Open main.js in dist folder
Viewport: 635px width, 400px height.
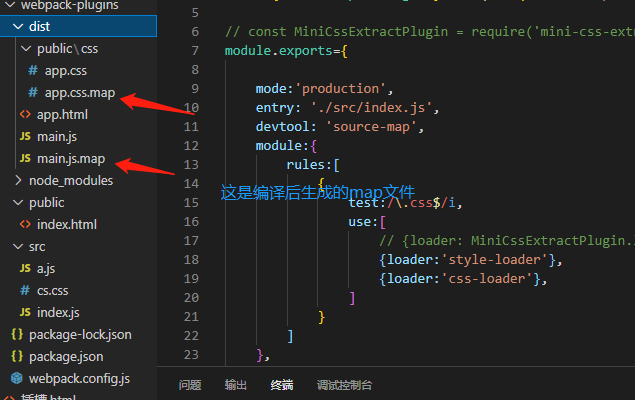pos(57,137)
